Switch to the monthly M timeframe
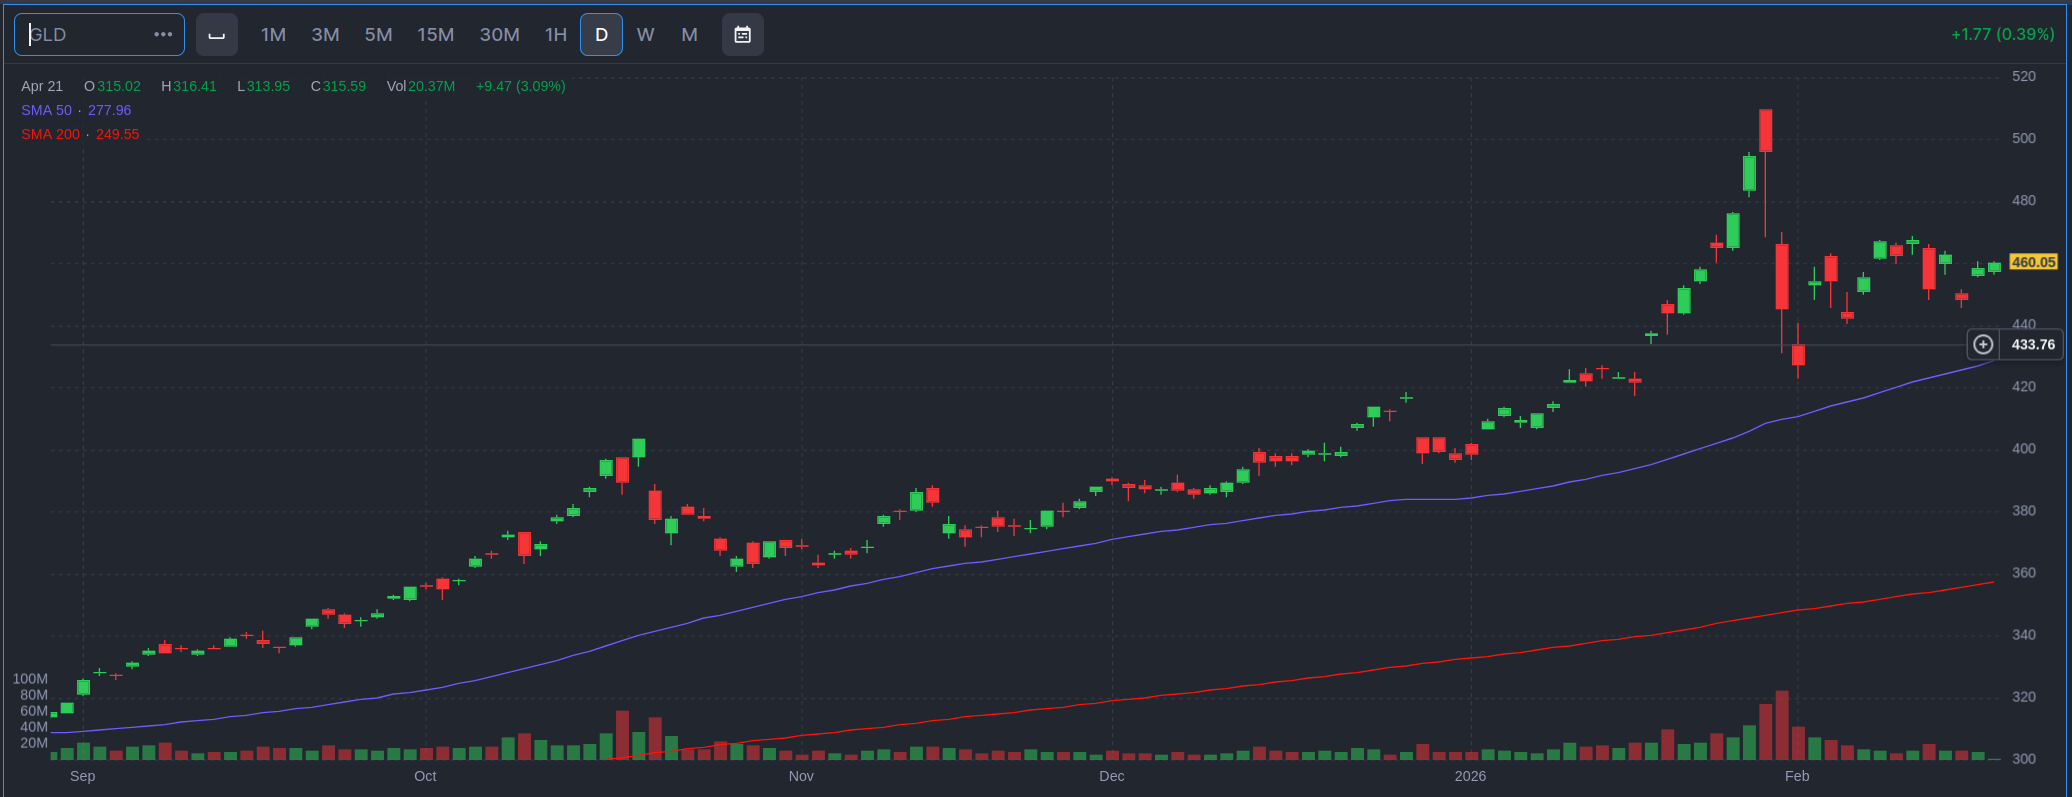The image size is (2072, 797). (689, 35)
